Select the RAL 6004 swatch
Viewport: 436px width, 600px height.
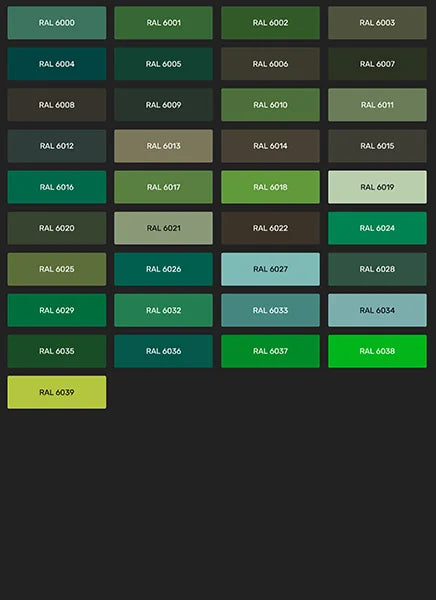point(57,64)
